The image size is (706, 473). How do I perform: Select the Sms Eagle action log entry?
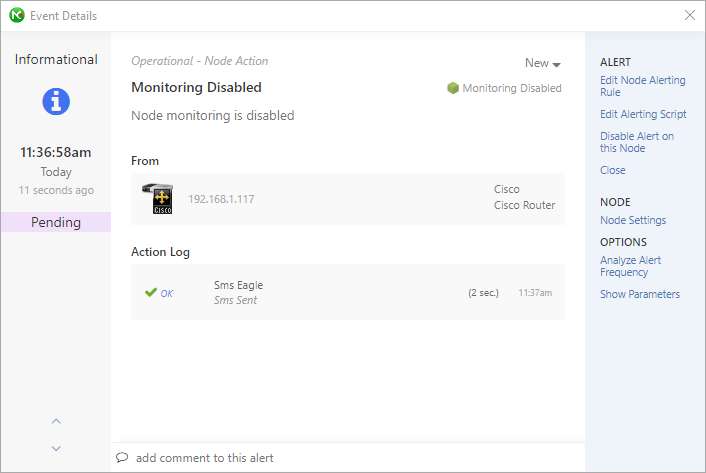(x=348, y=293)
